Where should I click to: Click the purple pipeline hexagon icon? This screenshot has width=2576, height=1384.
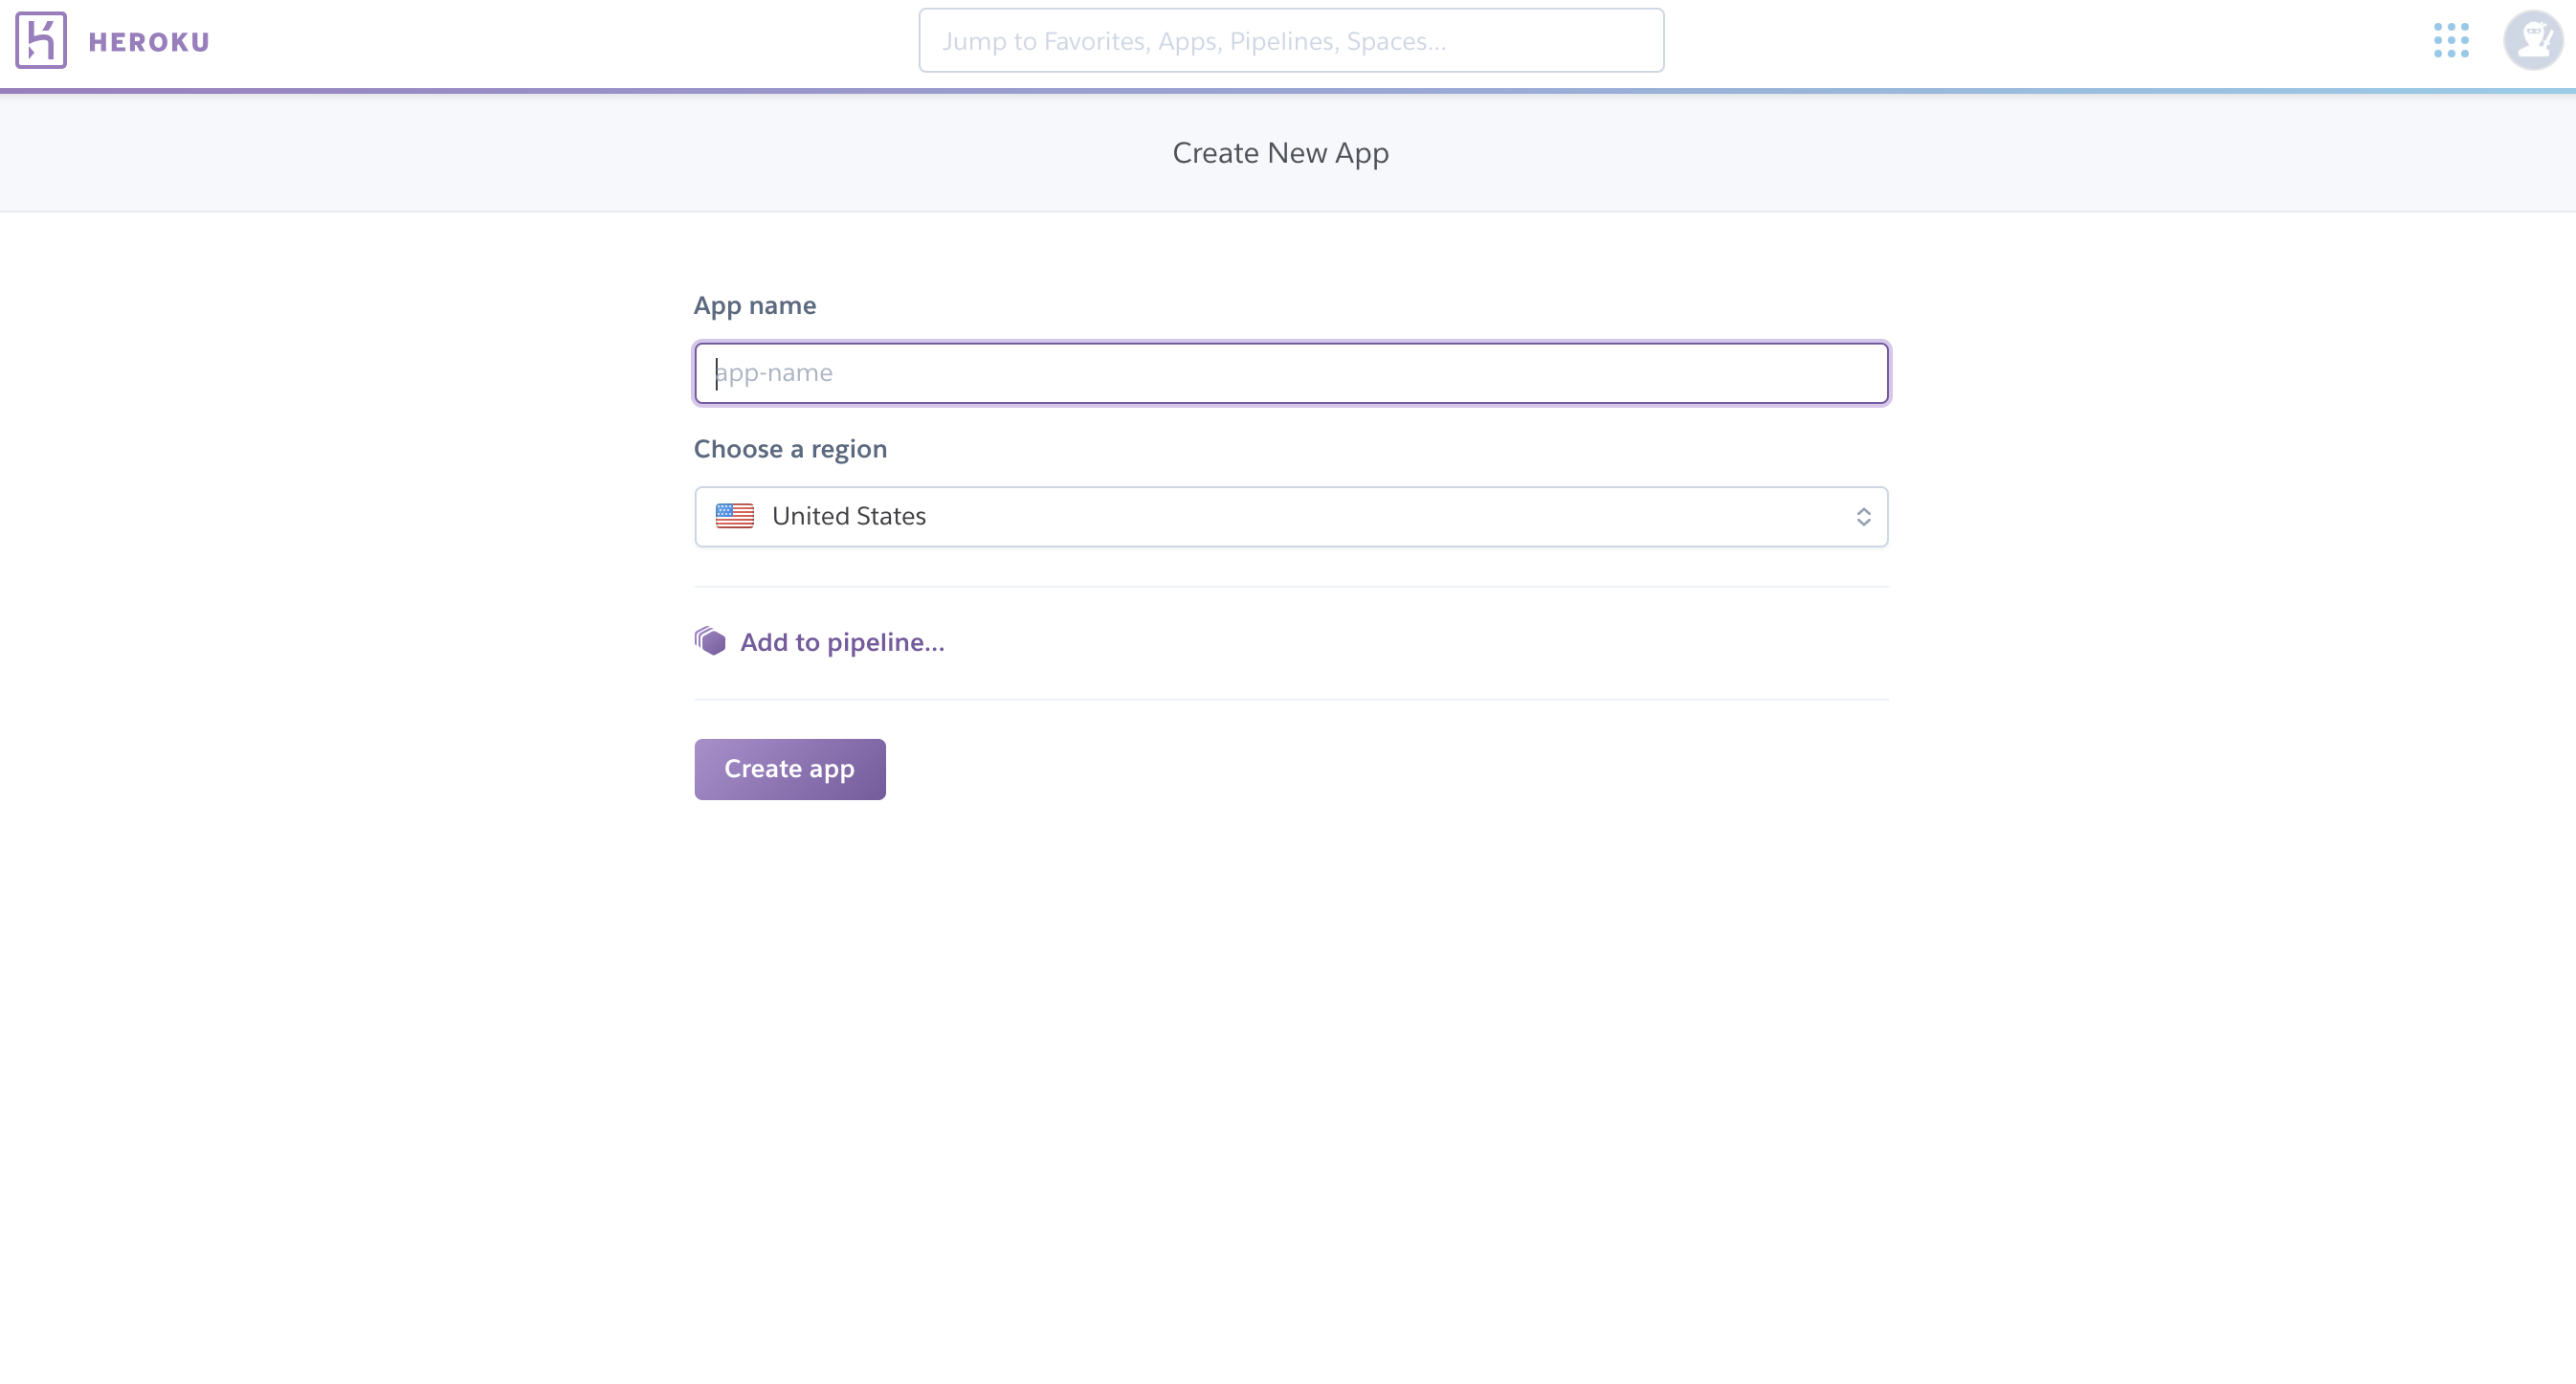point(710,641)
